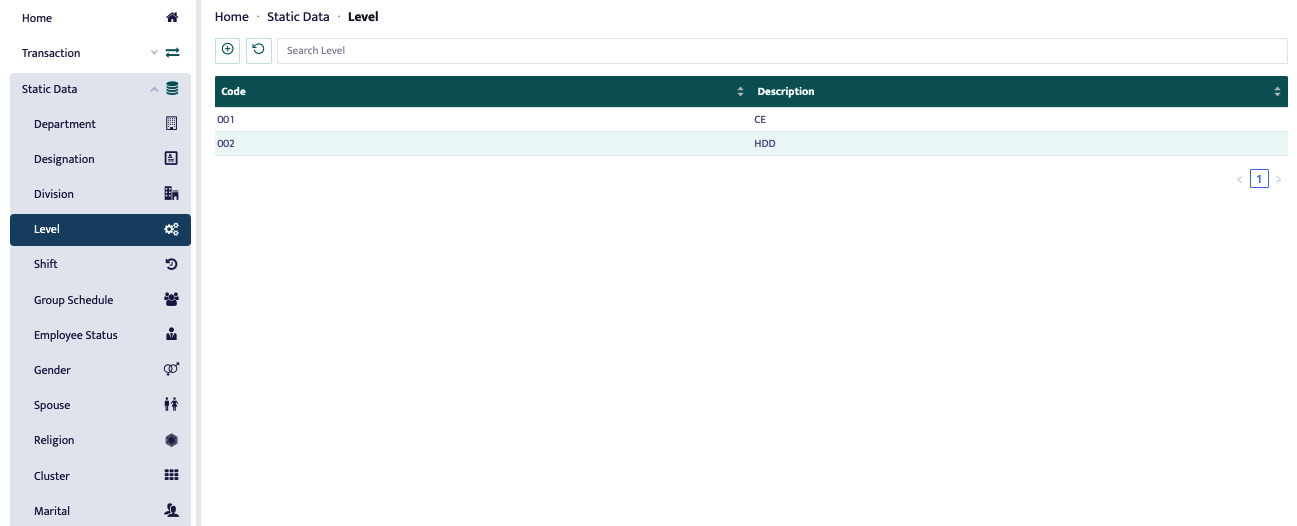
Task: Select the row with code 002
Action: [x=226, y=143]
